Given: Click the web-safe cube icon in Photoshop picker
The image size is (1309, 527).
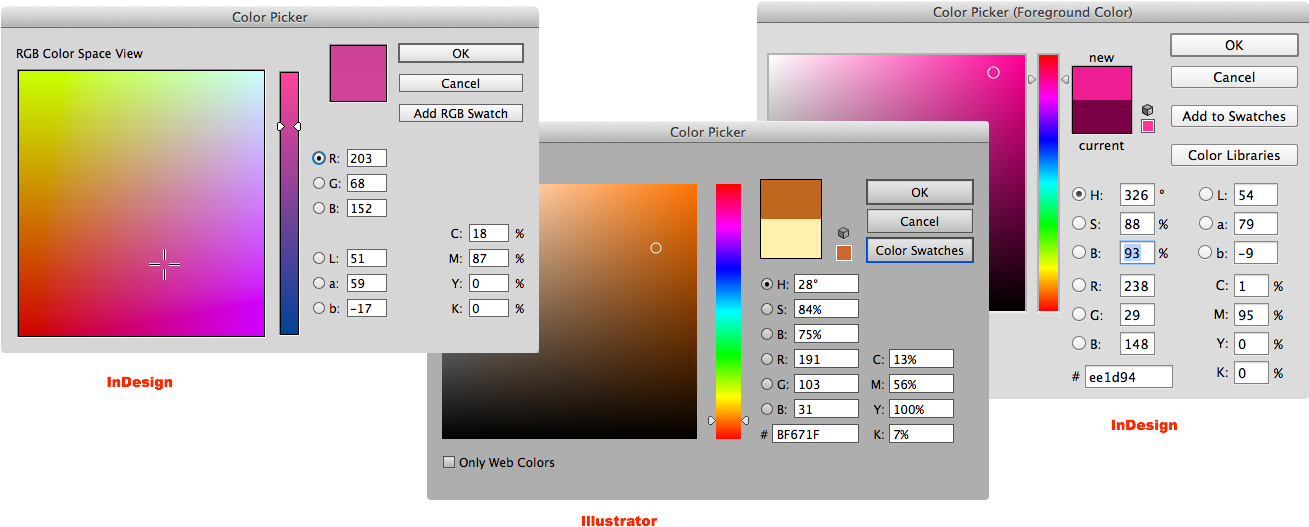Looking at the screenshot, I should pos(1147,109).
